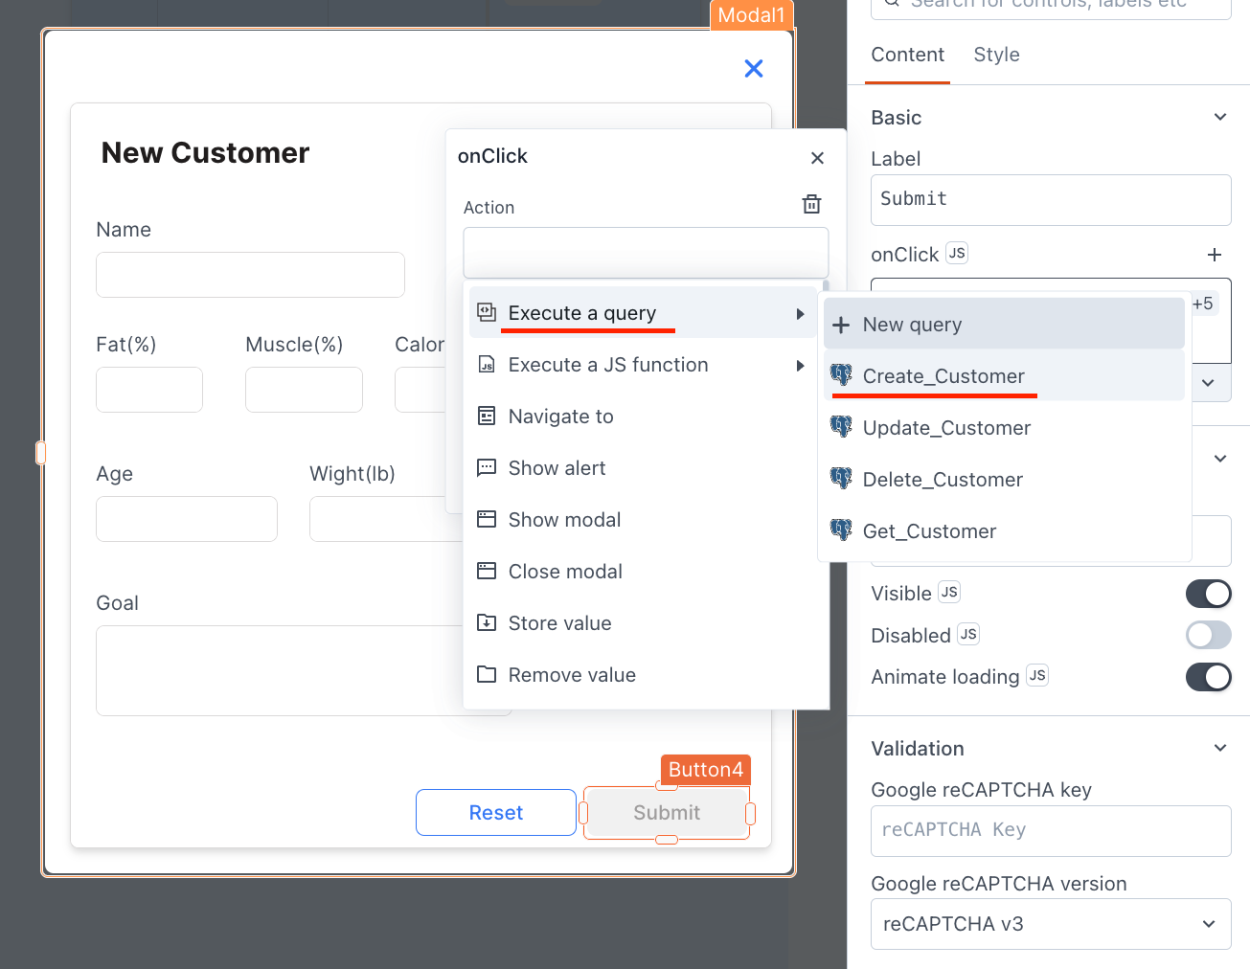Select the Create_Customer query

pyautogui.click(x=1004, y=376)
